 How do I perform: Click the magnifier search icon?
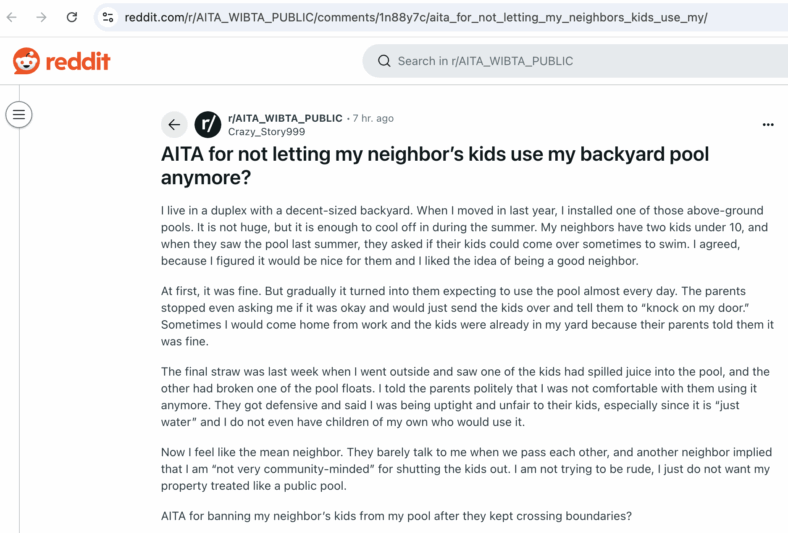click(x=384, y=61)
